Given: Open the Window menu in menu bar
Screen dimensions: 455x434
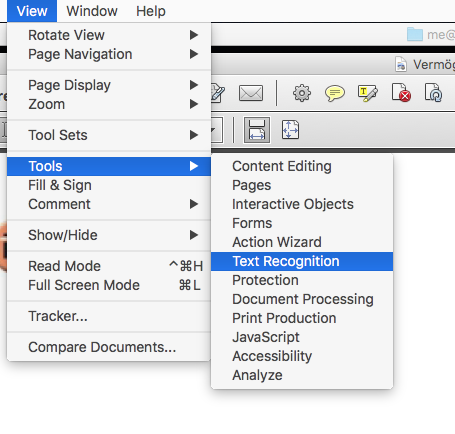Looking at the screenshot, I should click(x=92, y=11).
